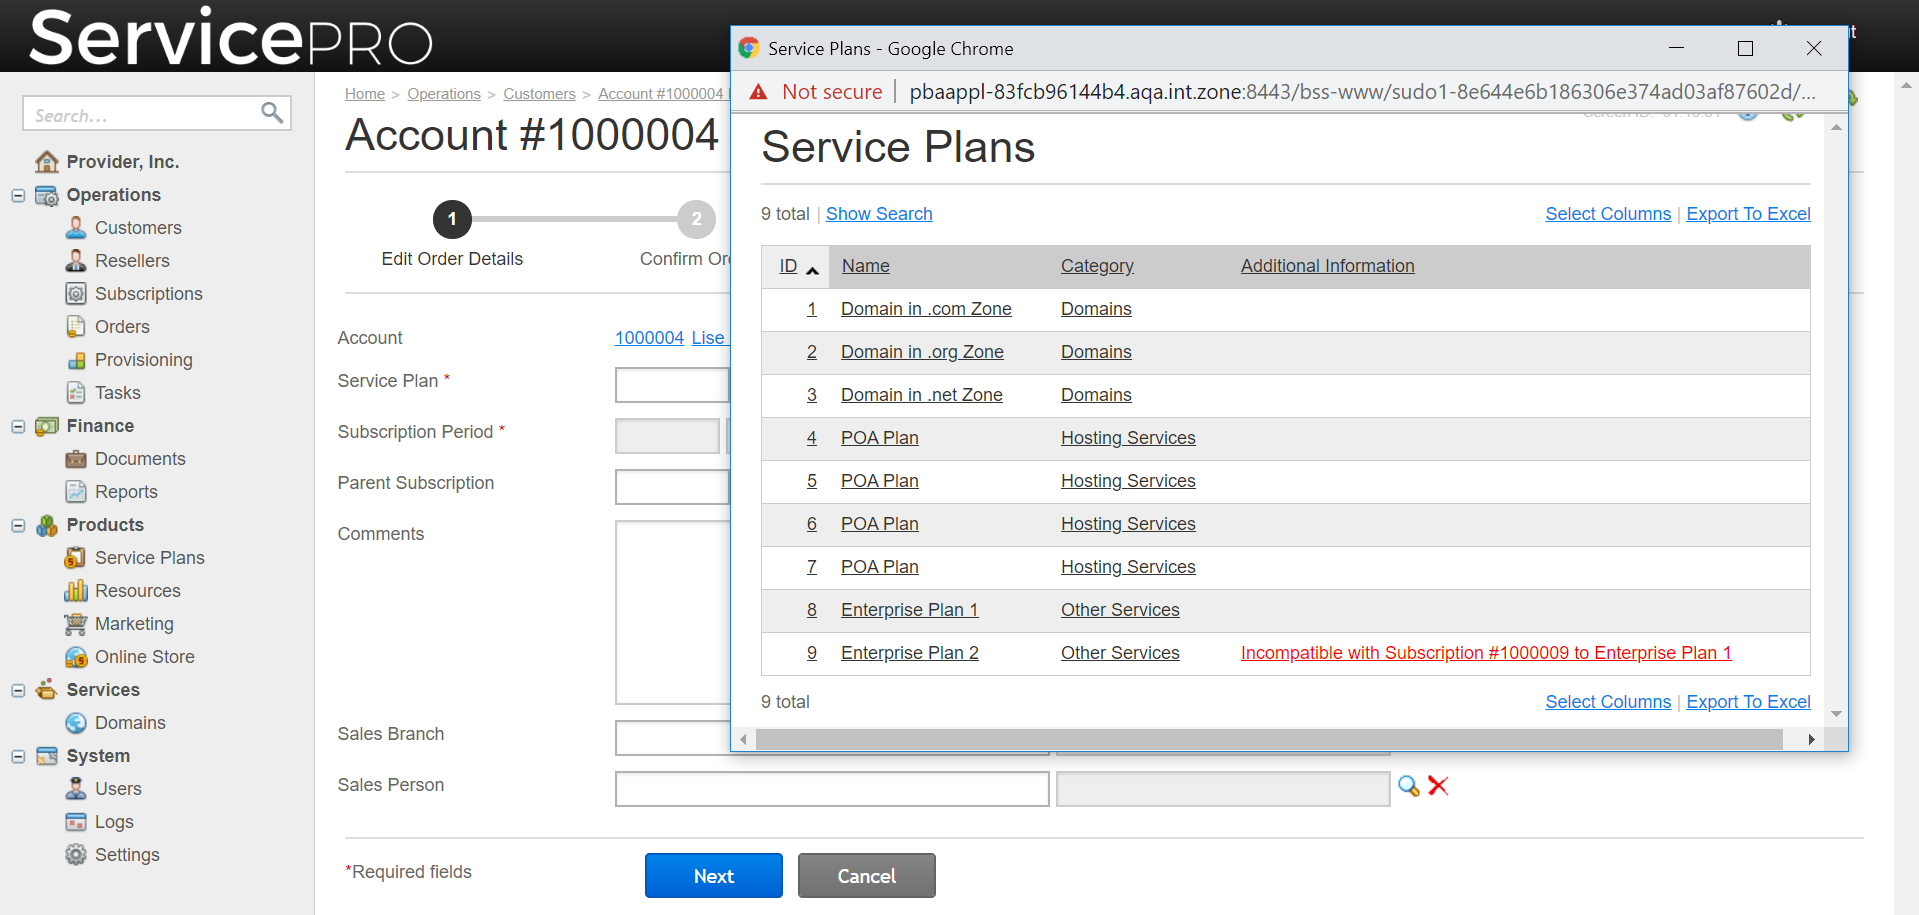Click the Settings gear icon in sidebar
Screen dimensions: 1919x915
(x=76, y=855)
